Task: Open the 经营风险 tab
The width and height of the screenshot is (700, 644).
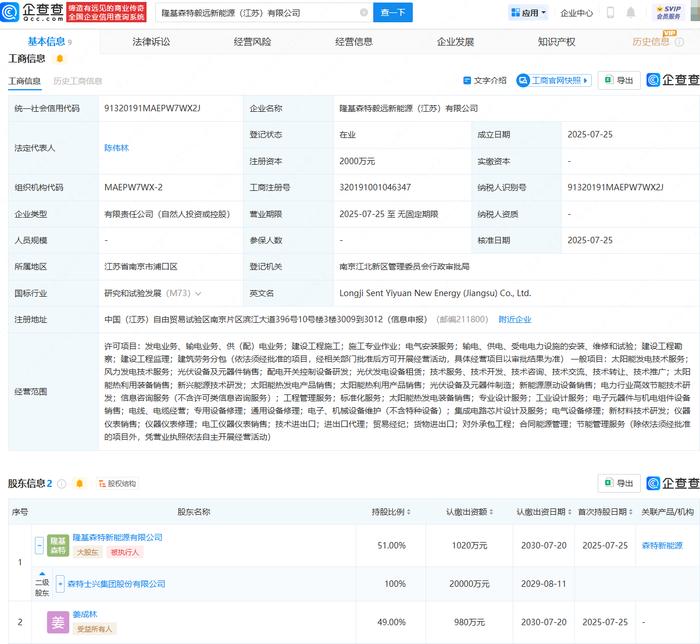Action: [x=252, y=42]
